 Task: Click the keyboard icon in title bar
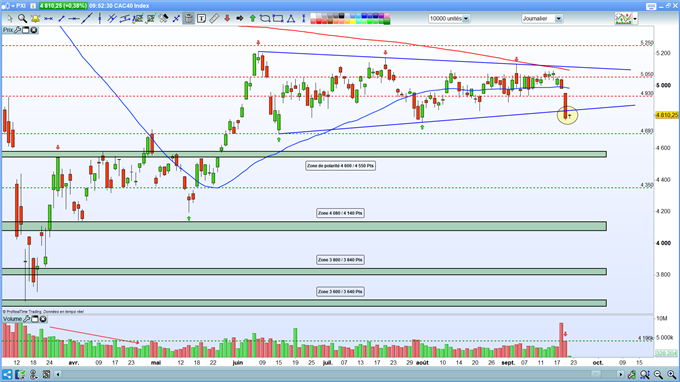[x=651, y=6]
